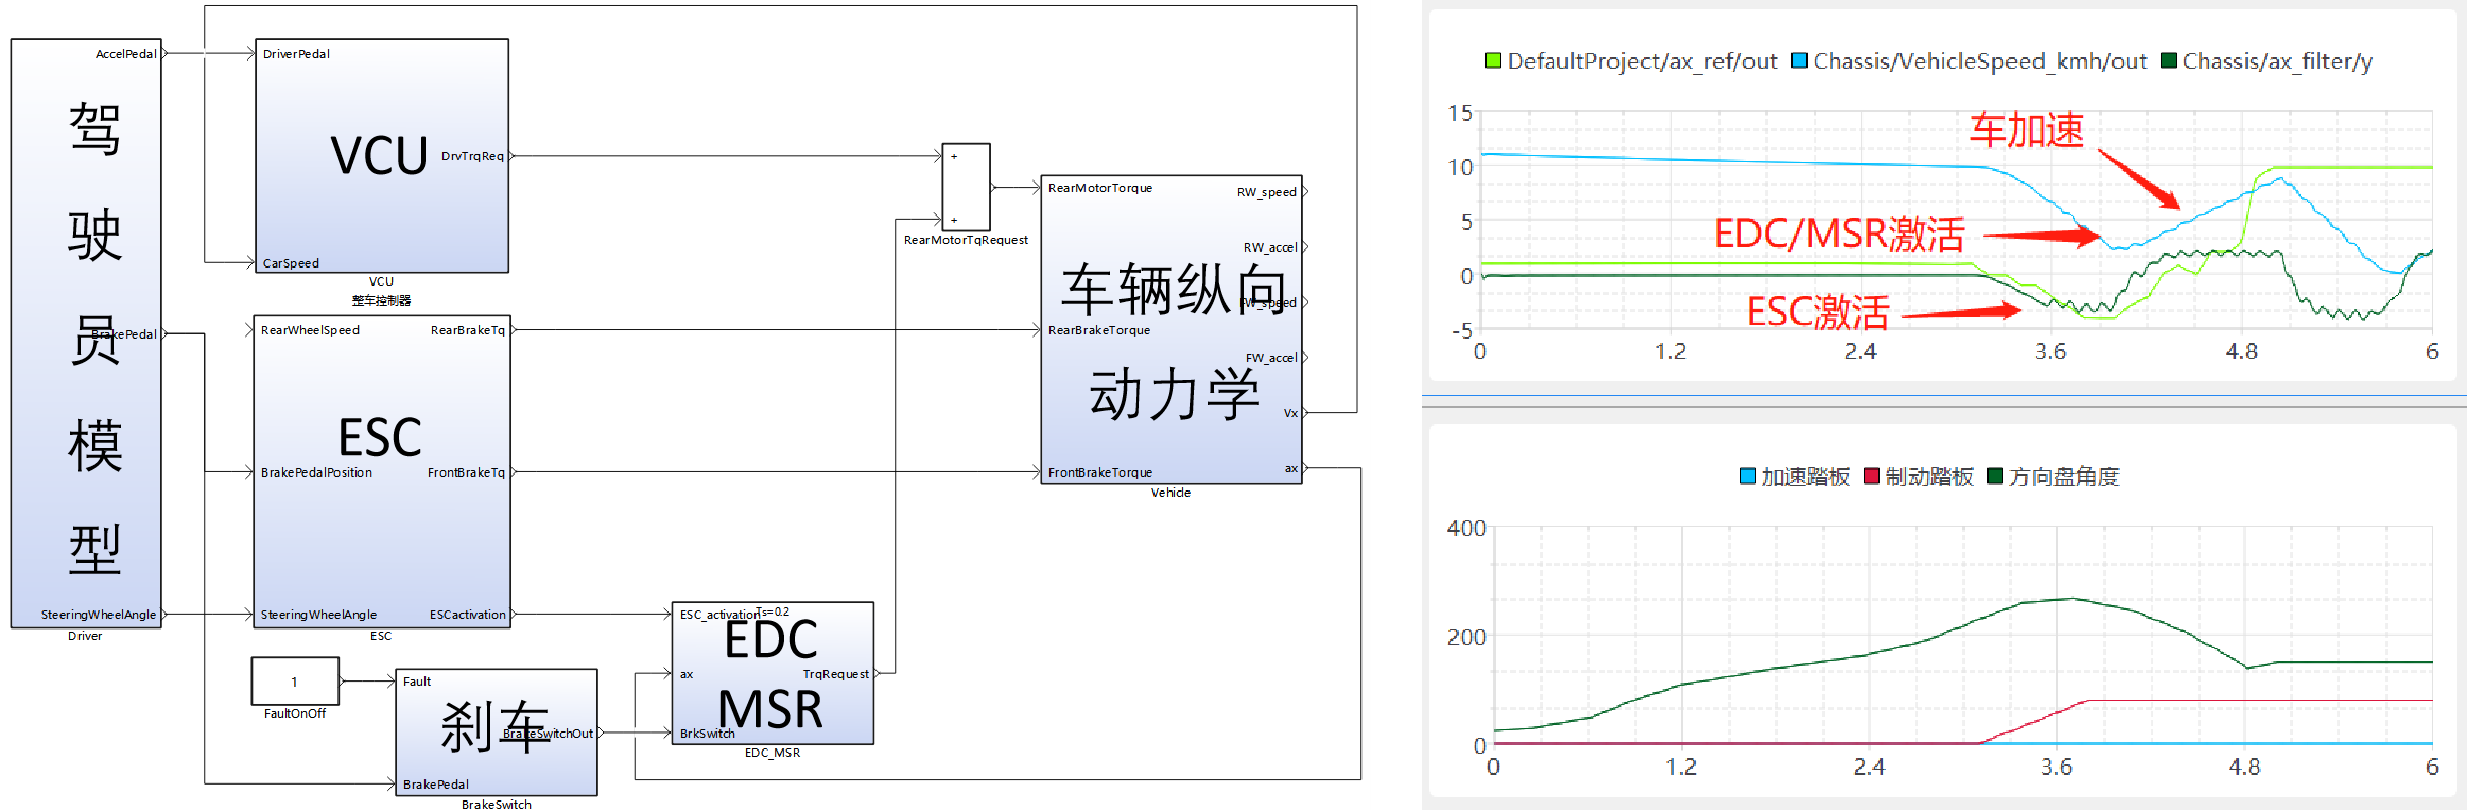Screen dimensions: 2468x810
Task: Click the TrqRequest output port on EDC MSR
Action: pyautogui.click(x=836, y=674)
